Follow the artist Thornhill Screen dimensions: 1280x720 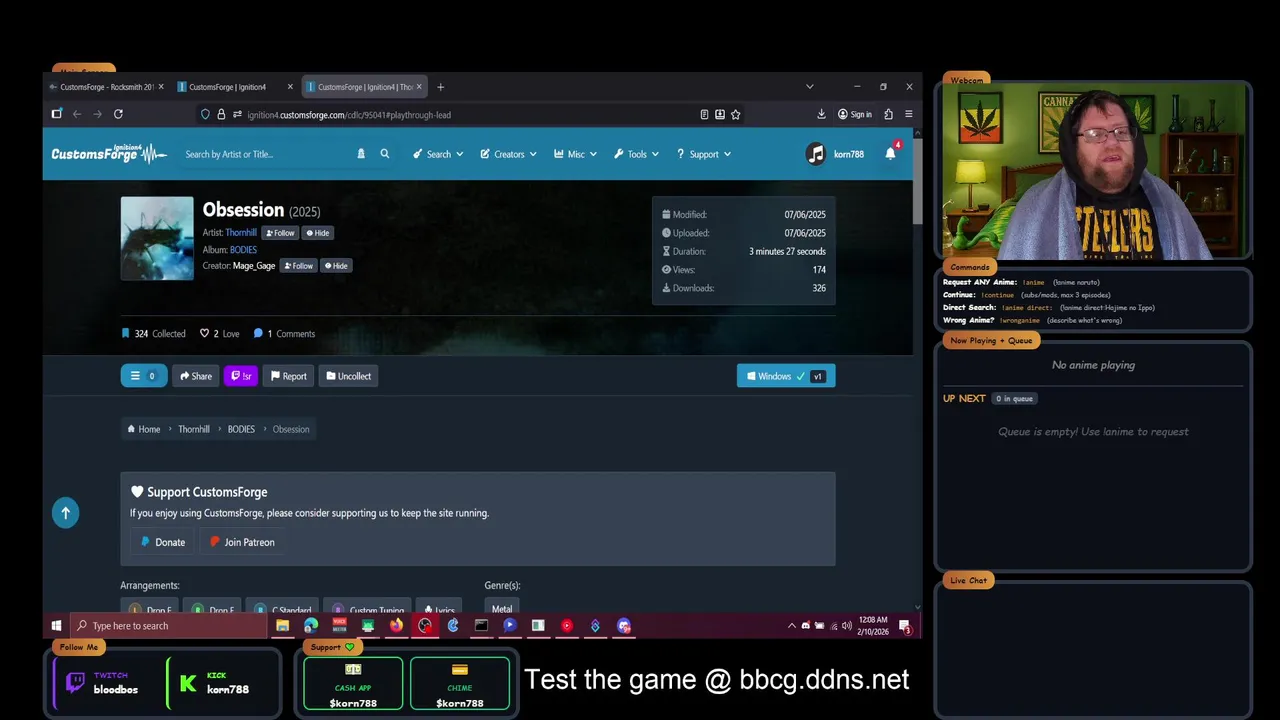[280, 233]
